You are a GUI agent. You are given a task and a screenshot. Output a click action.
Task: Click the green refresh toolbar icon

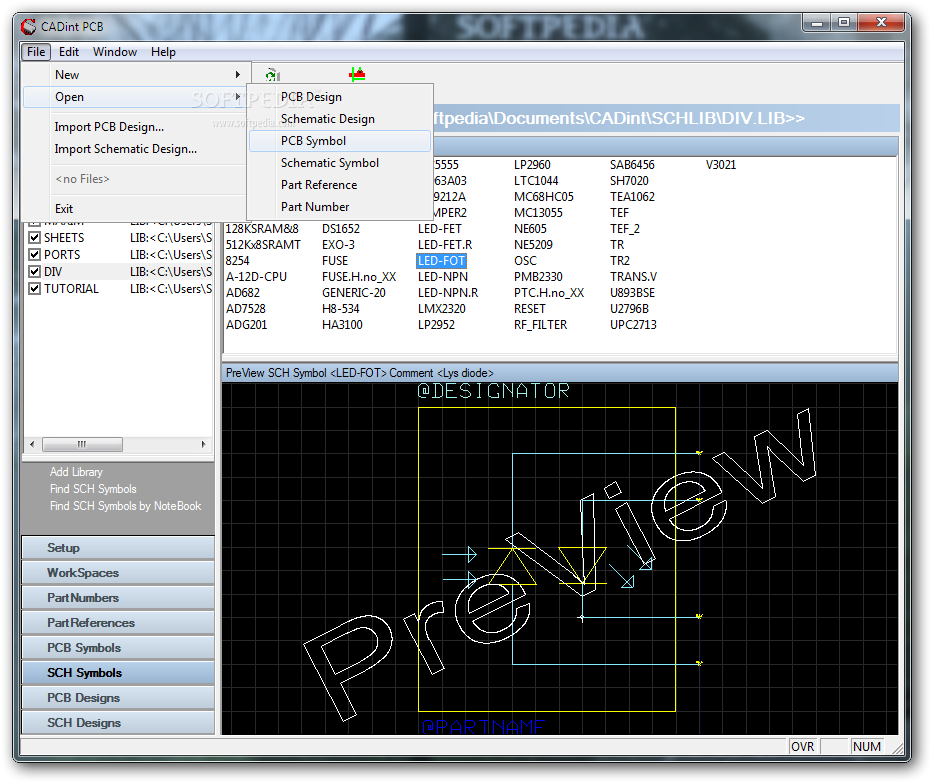[272, 75]
